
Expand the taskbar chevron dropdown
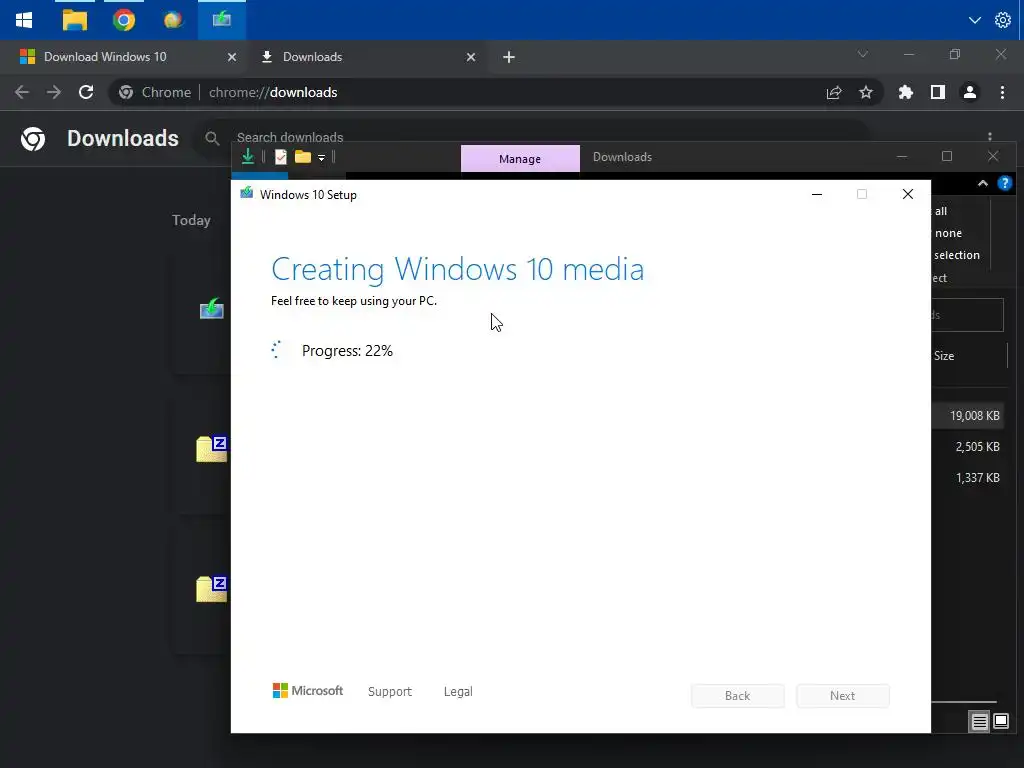pos(974,20)
